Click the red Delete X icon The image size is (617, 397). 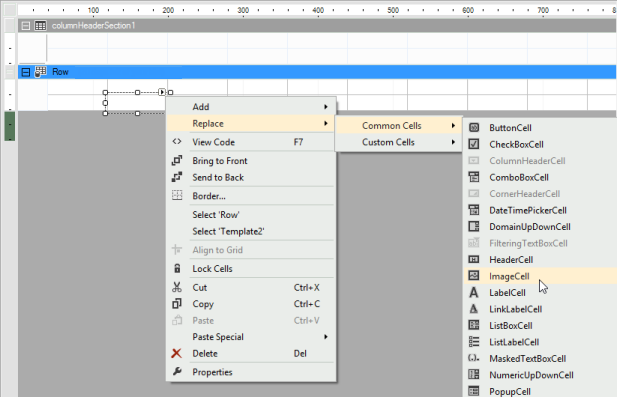tap(177, 353)
